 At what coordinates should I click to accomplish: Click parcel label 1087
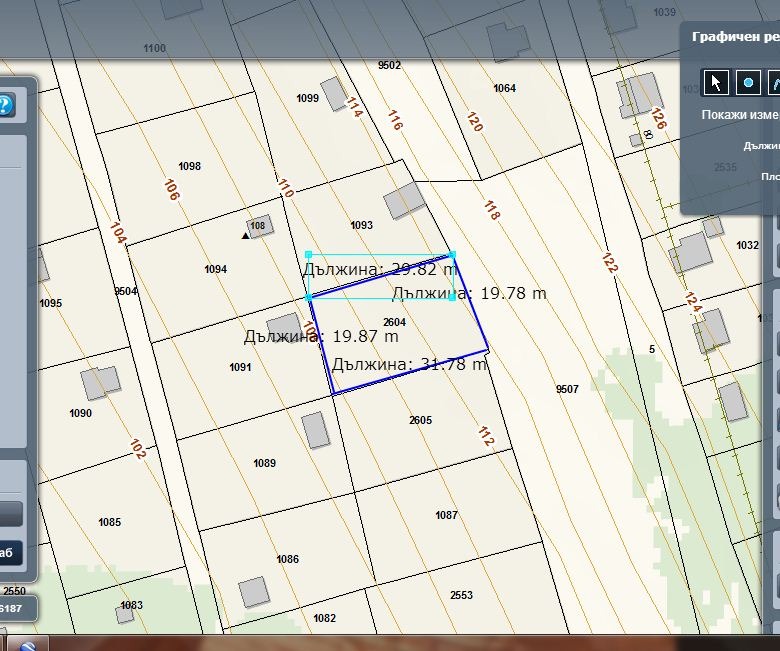pyautogui.click(x=446, y=515)
